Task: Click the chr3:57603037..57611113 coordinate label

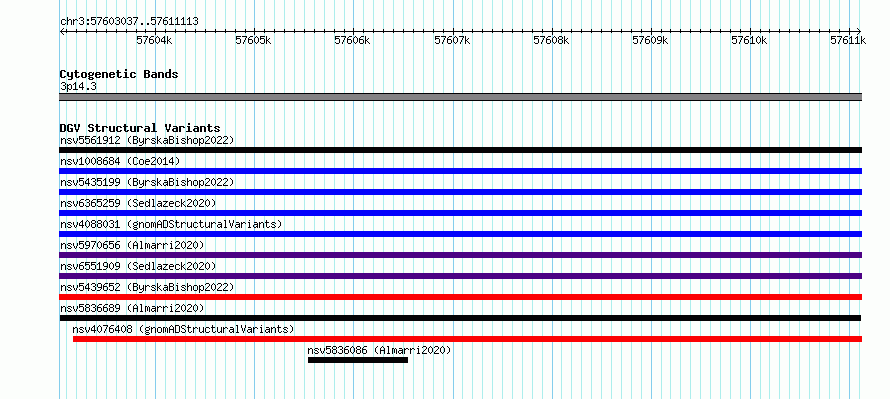Action: point(129,22)
